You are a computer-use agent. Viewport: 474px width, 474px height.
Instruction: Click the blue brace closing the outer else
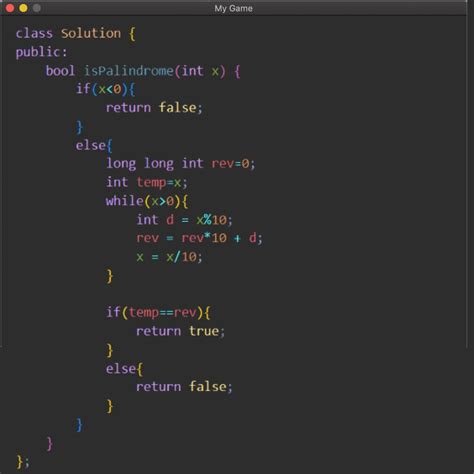[x=79, y=425]
